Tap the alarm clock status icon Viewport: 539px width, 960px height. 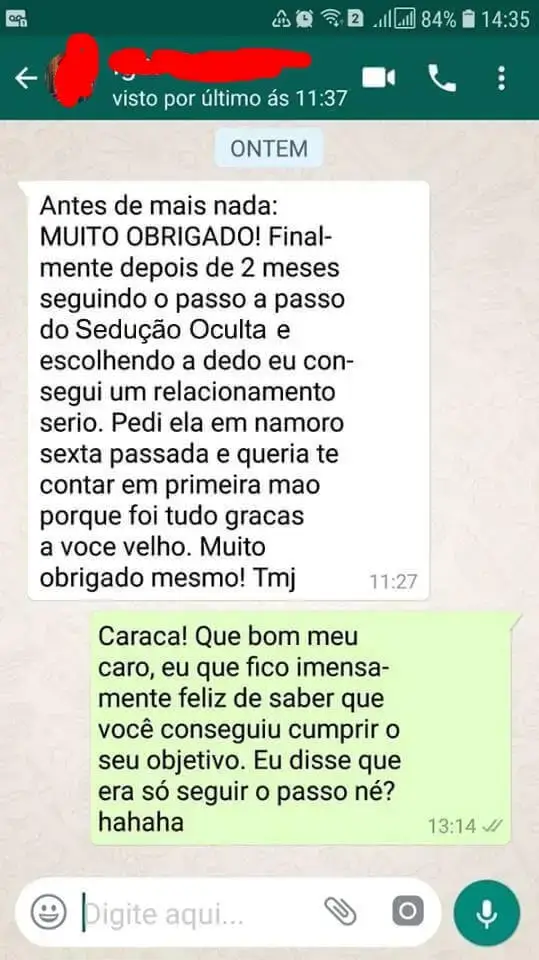click(304, 20)
